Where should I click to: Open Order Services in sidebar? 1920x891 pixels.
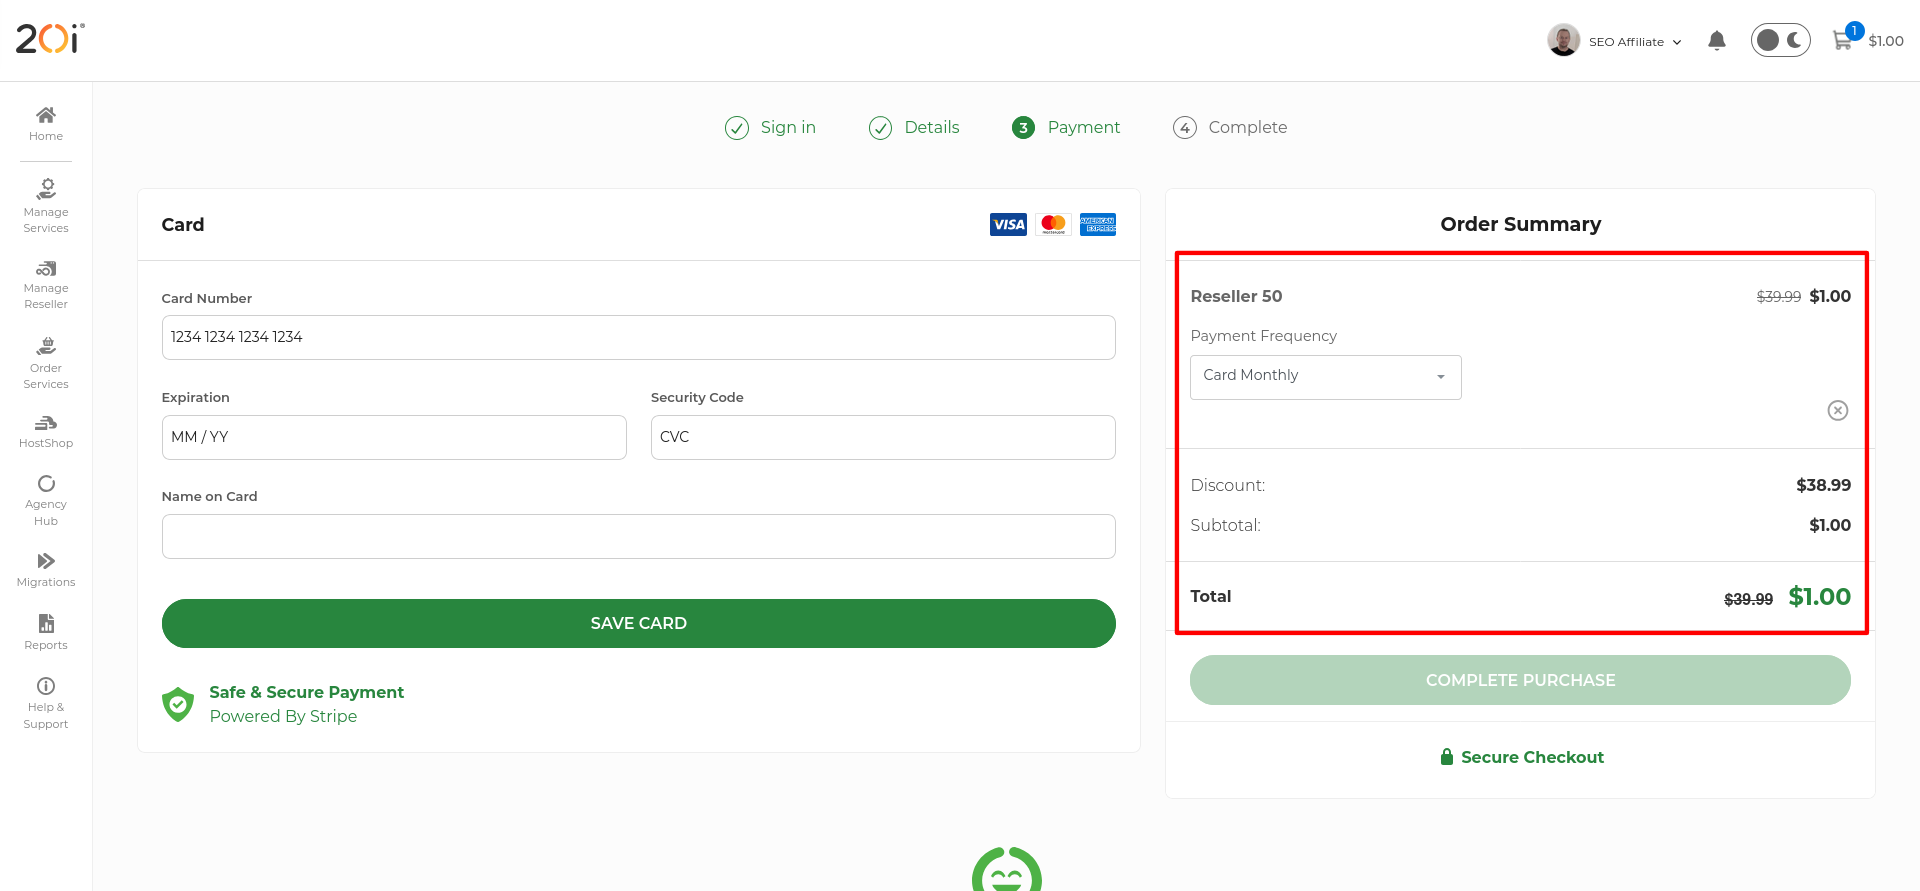coord(46,363)
